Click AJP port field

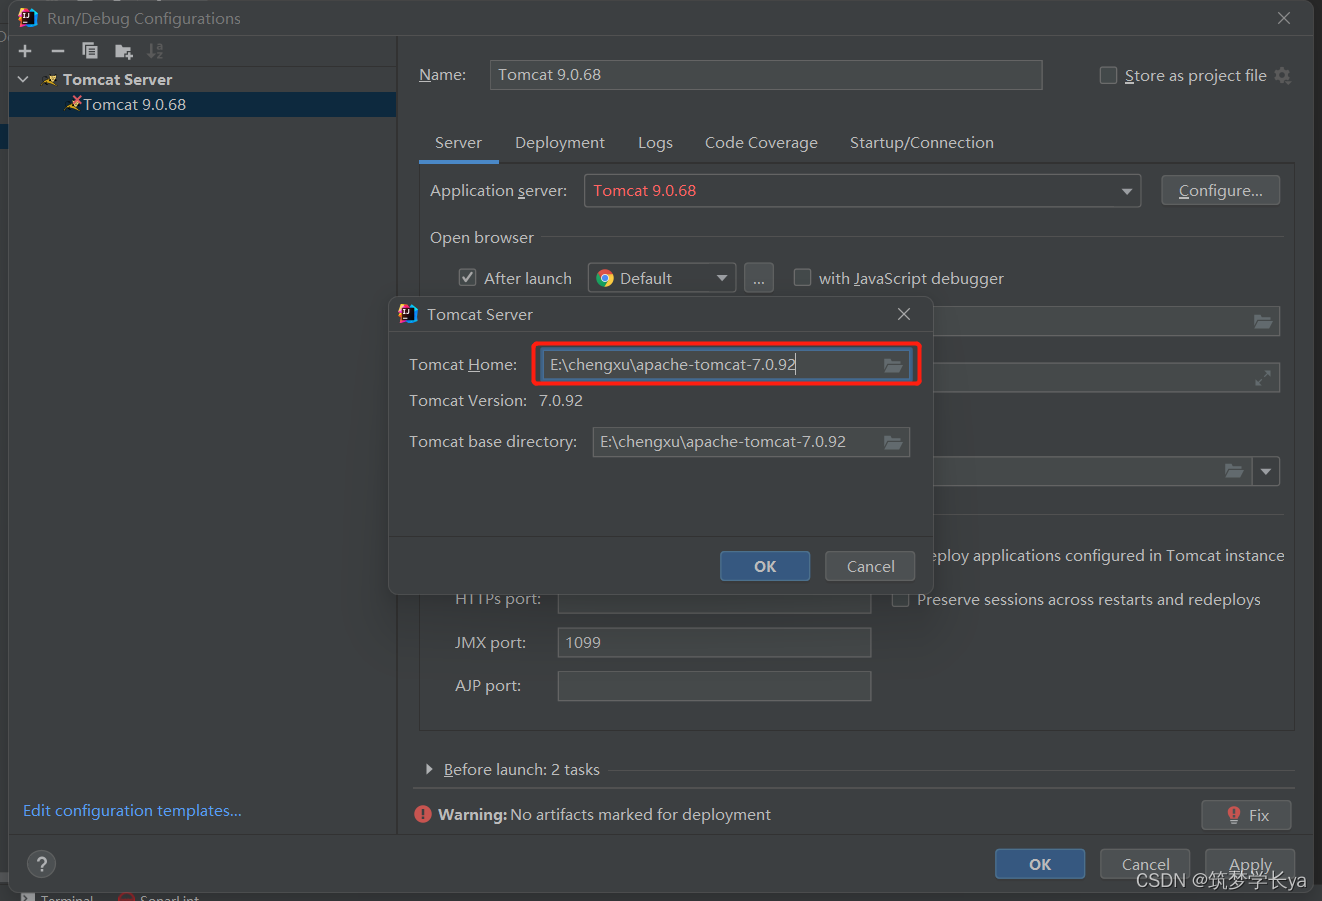coord(714,686)
